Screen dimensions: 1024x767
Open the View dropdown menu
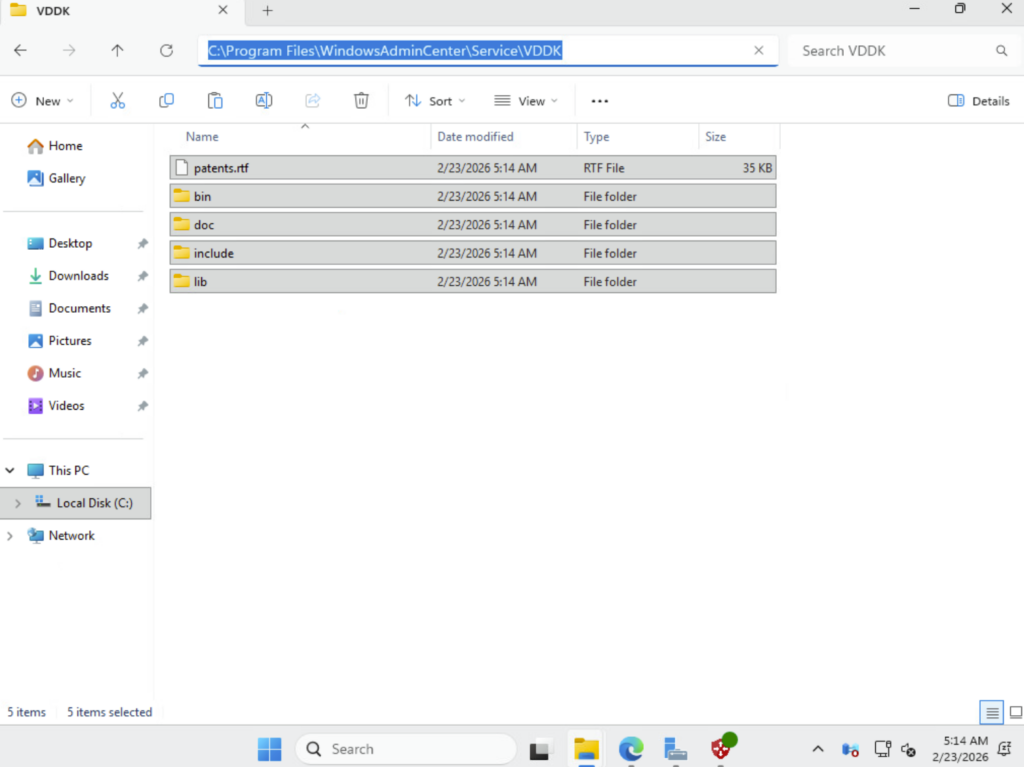point(525,101)
